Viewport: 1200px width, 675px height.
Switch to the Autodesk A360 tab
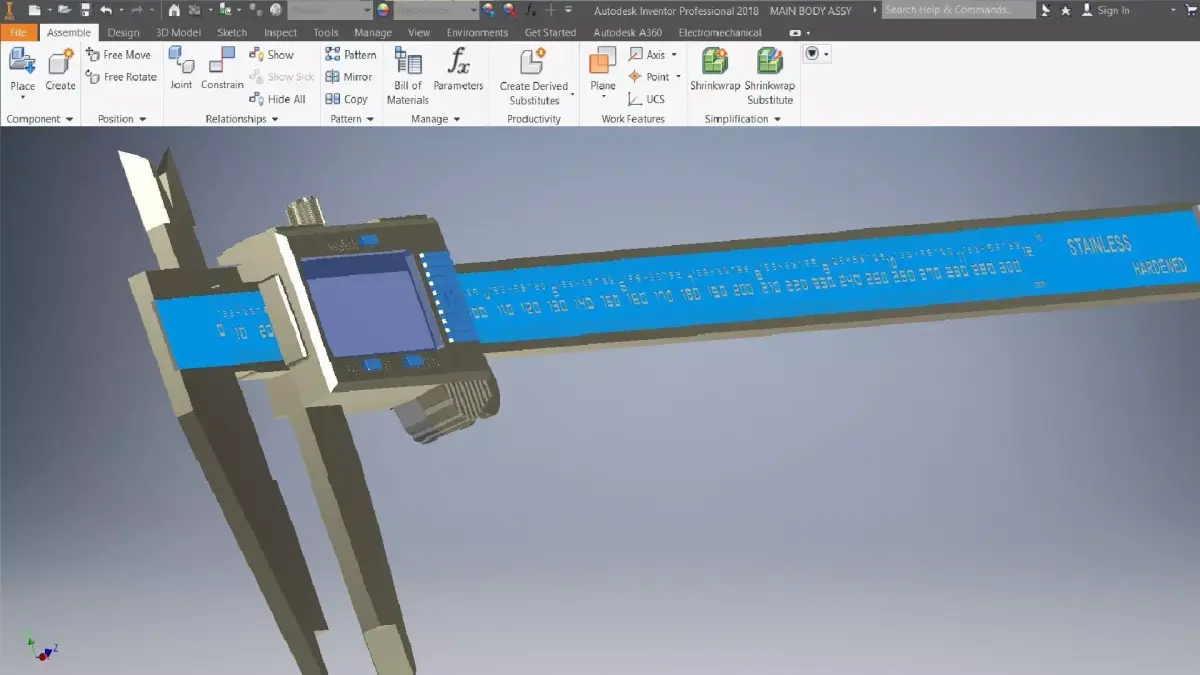point(627,32)
